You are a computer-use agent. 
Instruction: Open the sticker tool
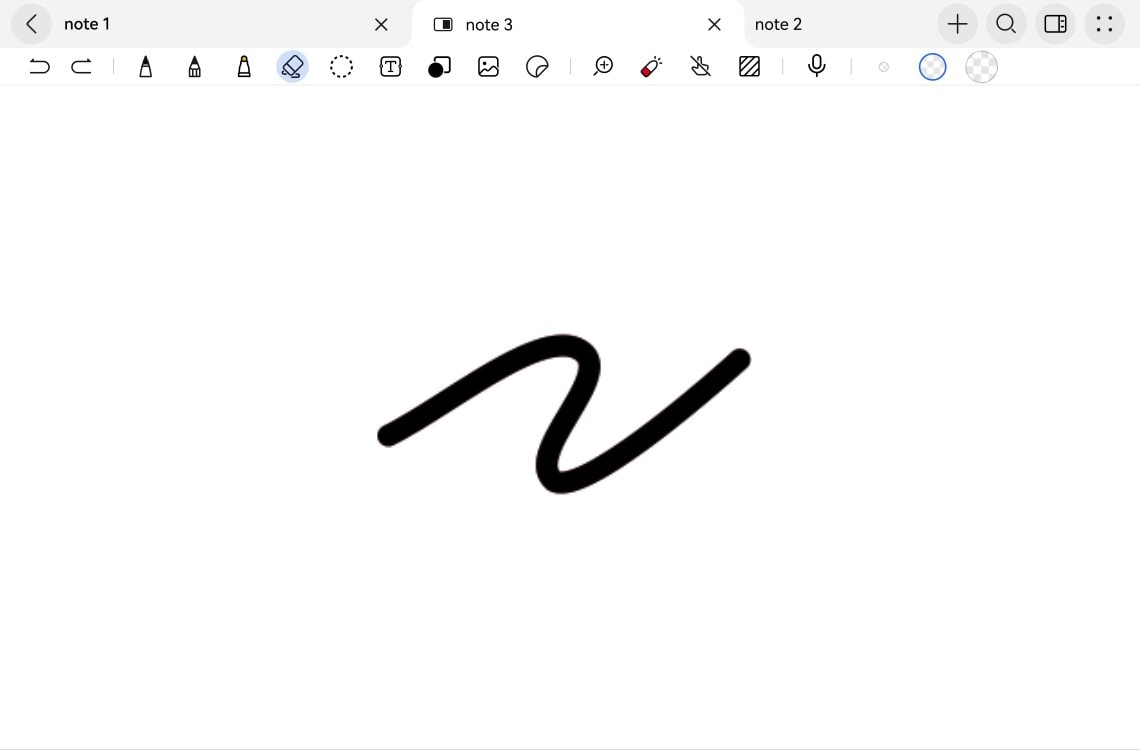pos(537,67)
